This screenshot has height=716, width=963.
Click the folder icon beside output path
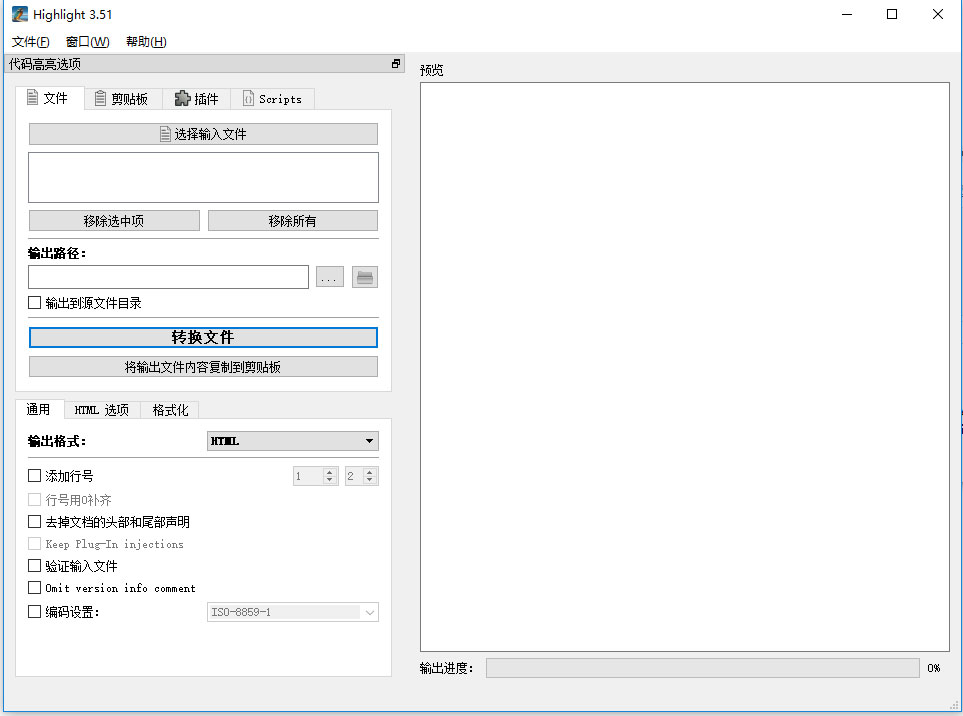[365, 277]
